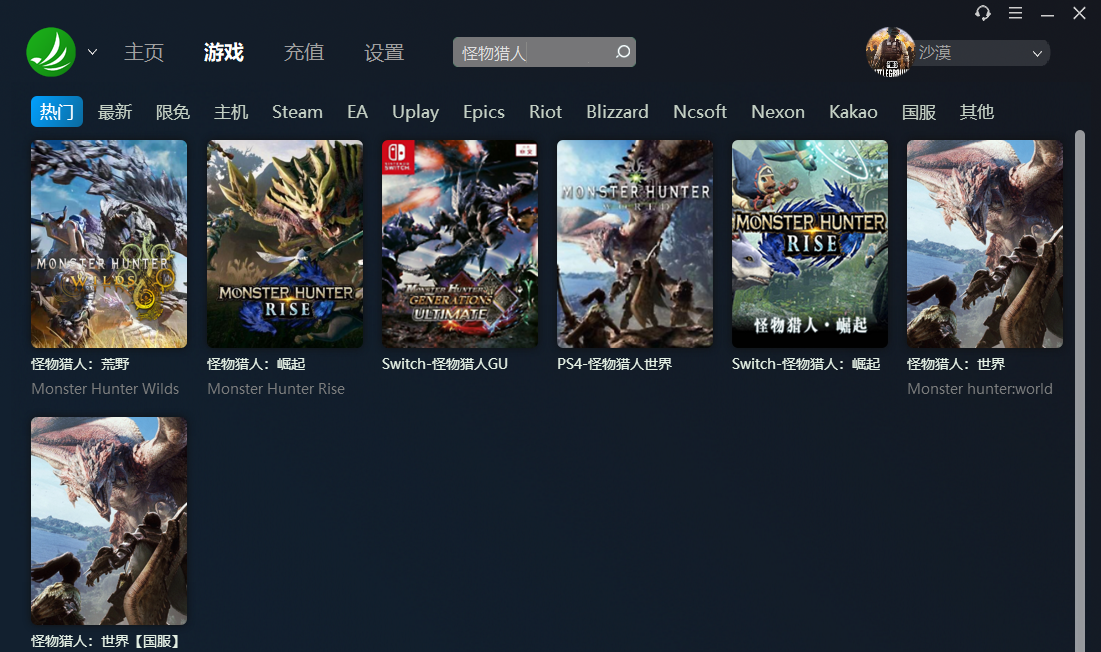This screenshot has width=1101, height=652.
Task: Filter games by Uplay
Action: click(x=416, y=112)
